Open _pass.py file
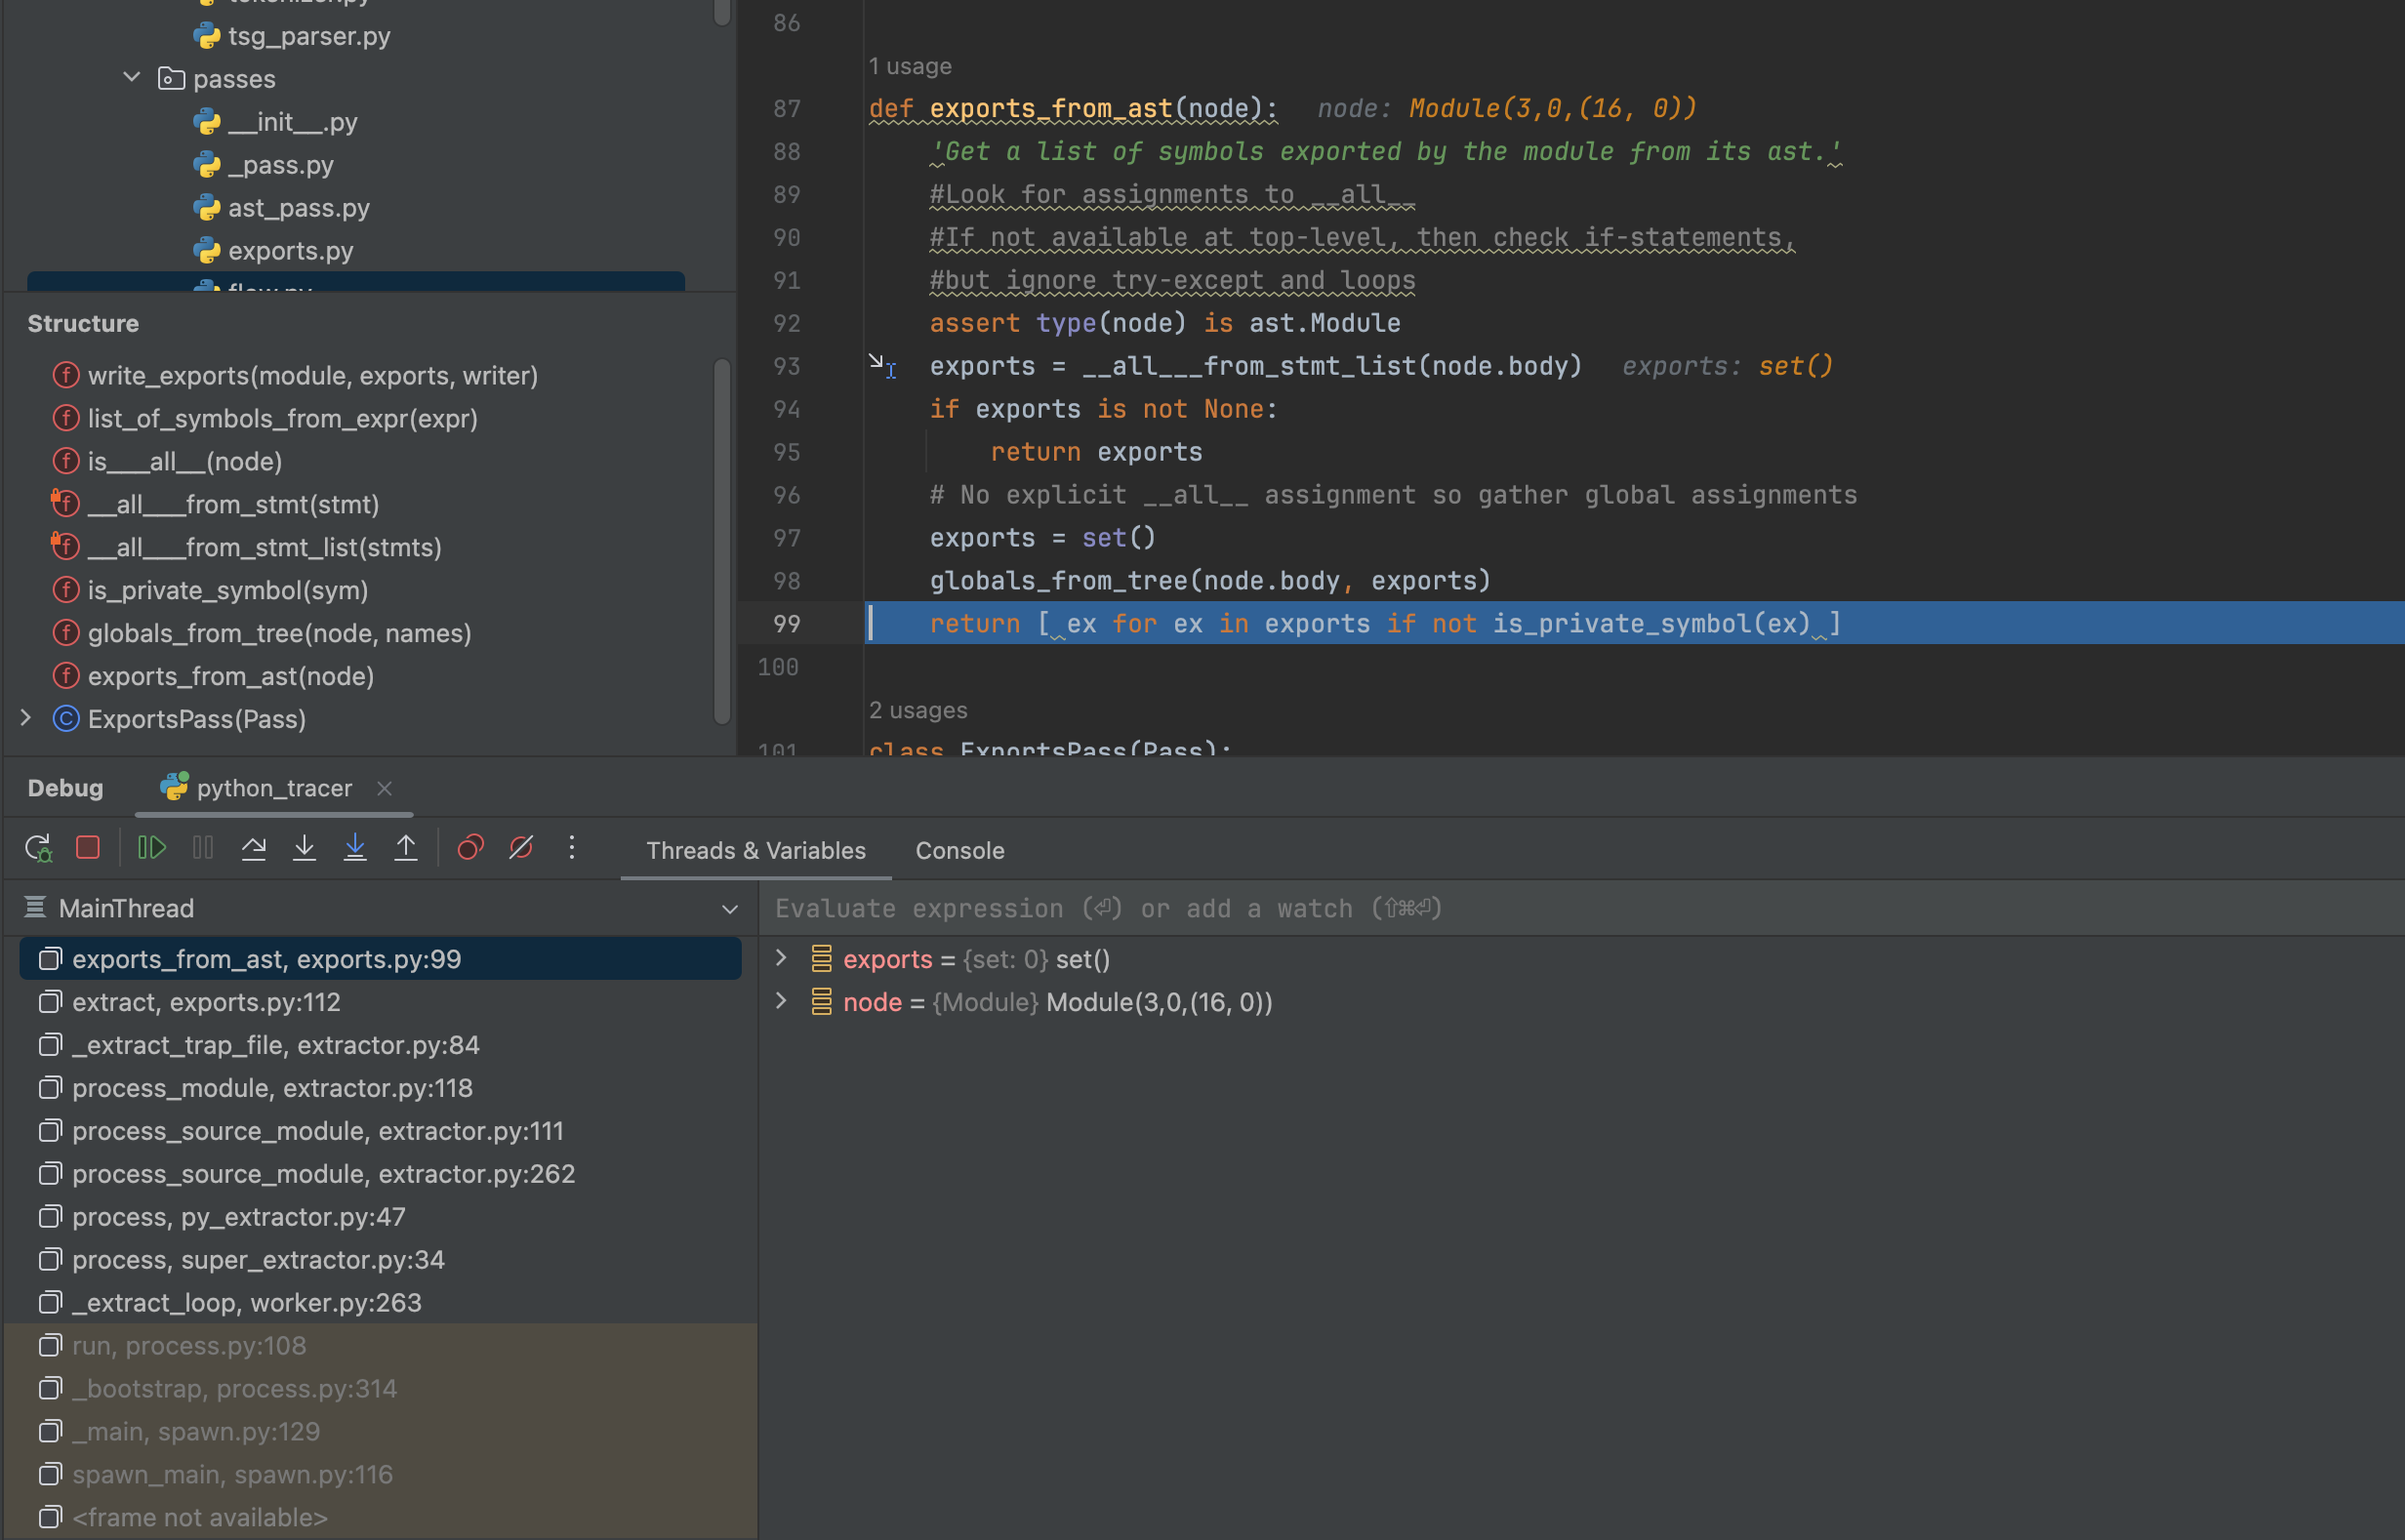 tap(281, 165)
